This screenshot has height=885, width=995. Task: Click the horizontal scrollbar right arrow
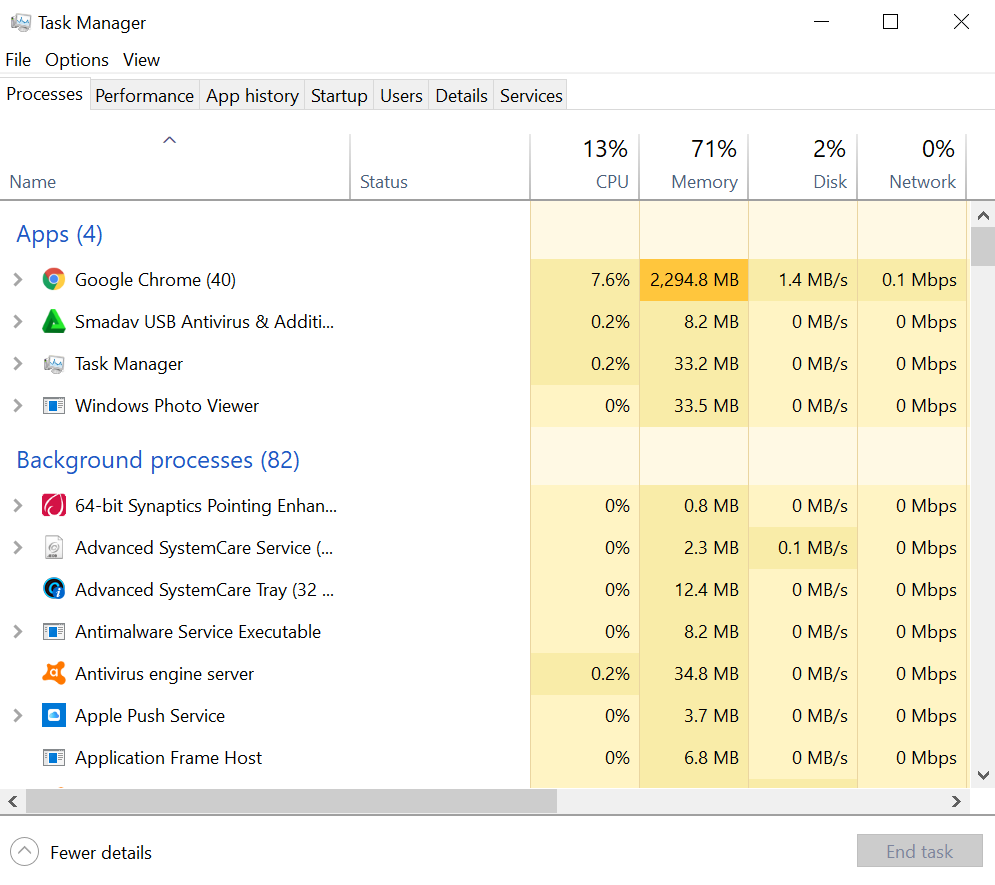point(956,801)
